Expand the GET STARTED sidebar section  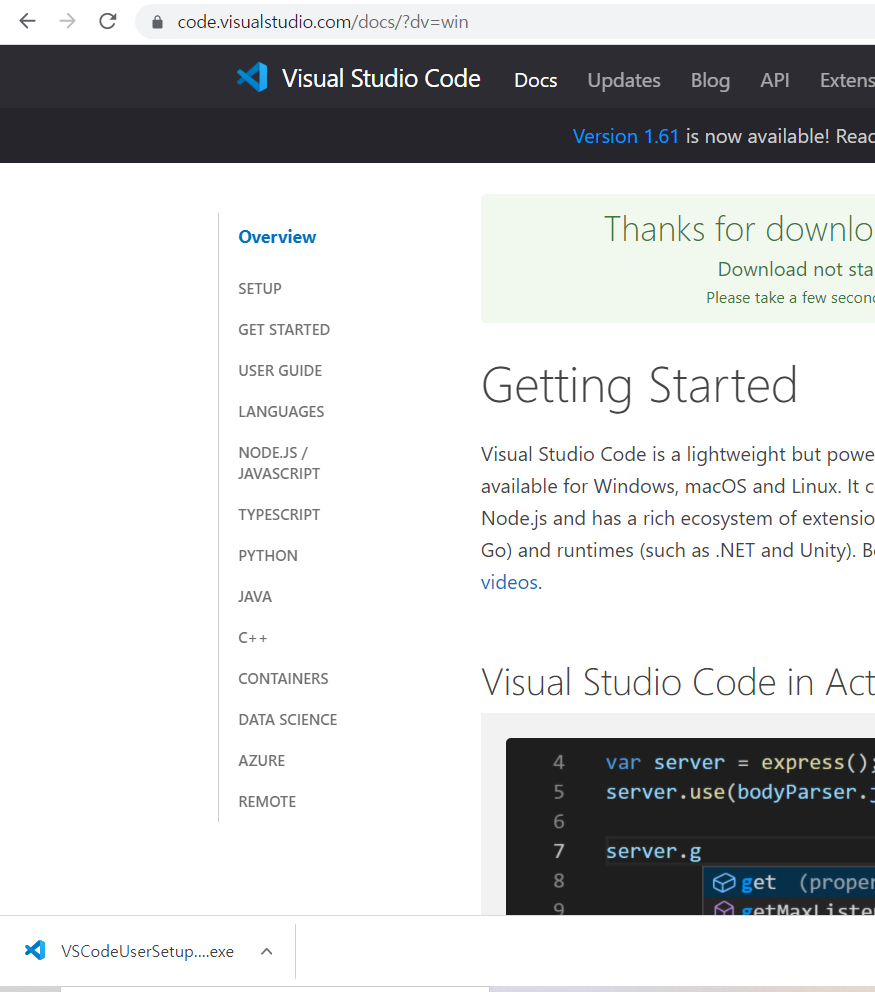284,330
